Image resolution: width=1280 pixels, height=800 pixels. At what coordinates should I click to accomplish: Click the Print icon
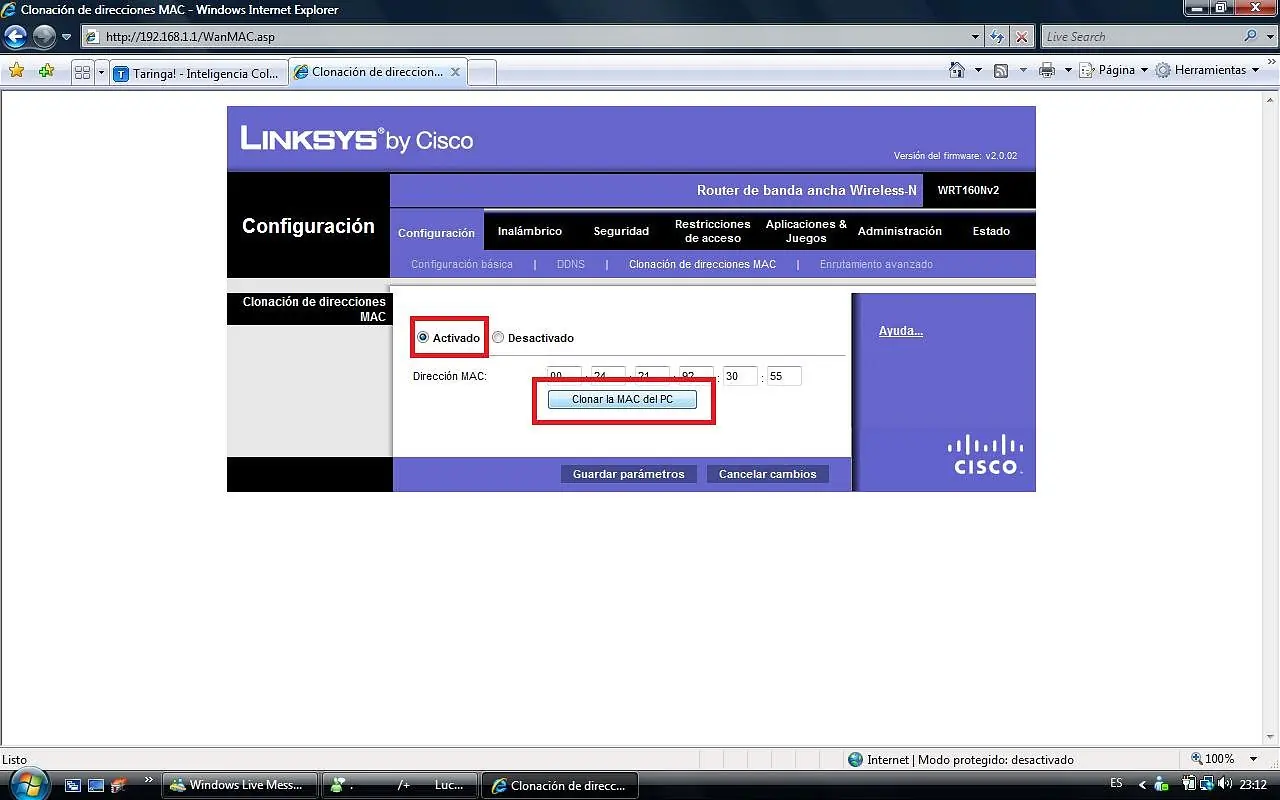(x=1047, y=70)
